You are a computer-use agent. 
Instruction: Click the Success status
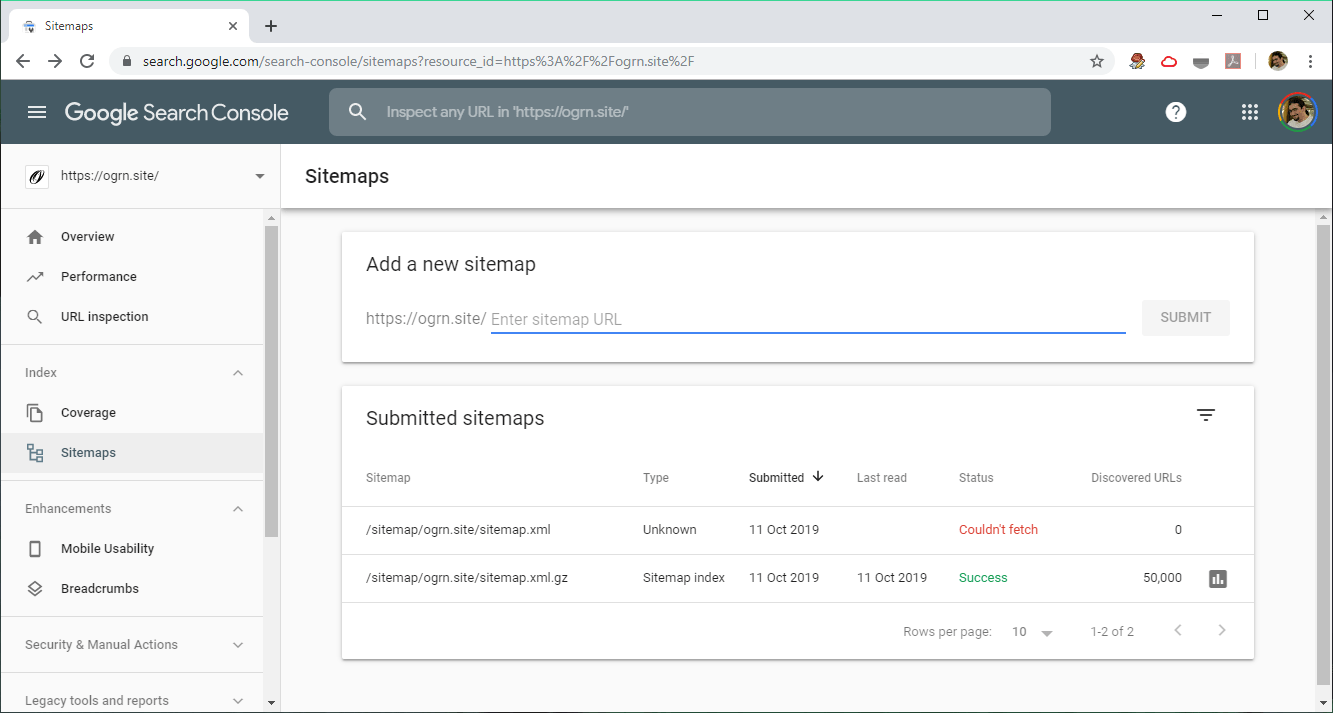tap(983, 578)
